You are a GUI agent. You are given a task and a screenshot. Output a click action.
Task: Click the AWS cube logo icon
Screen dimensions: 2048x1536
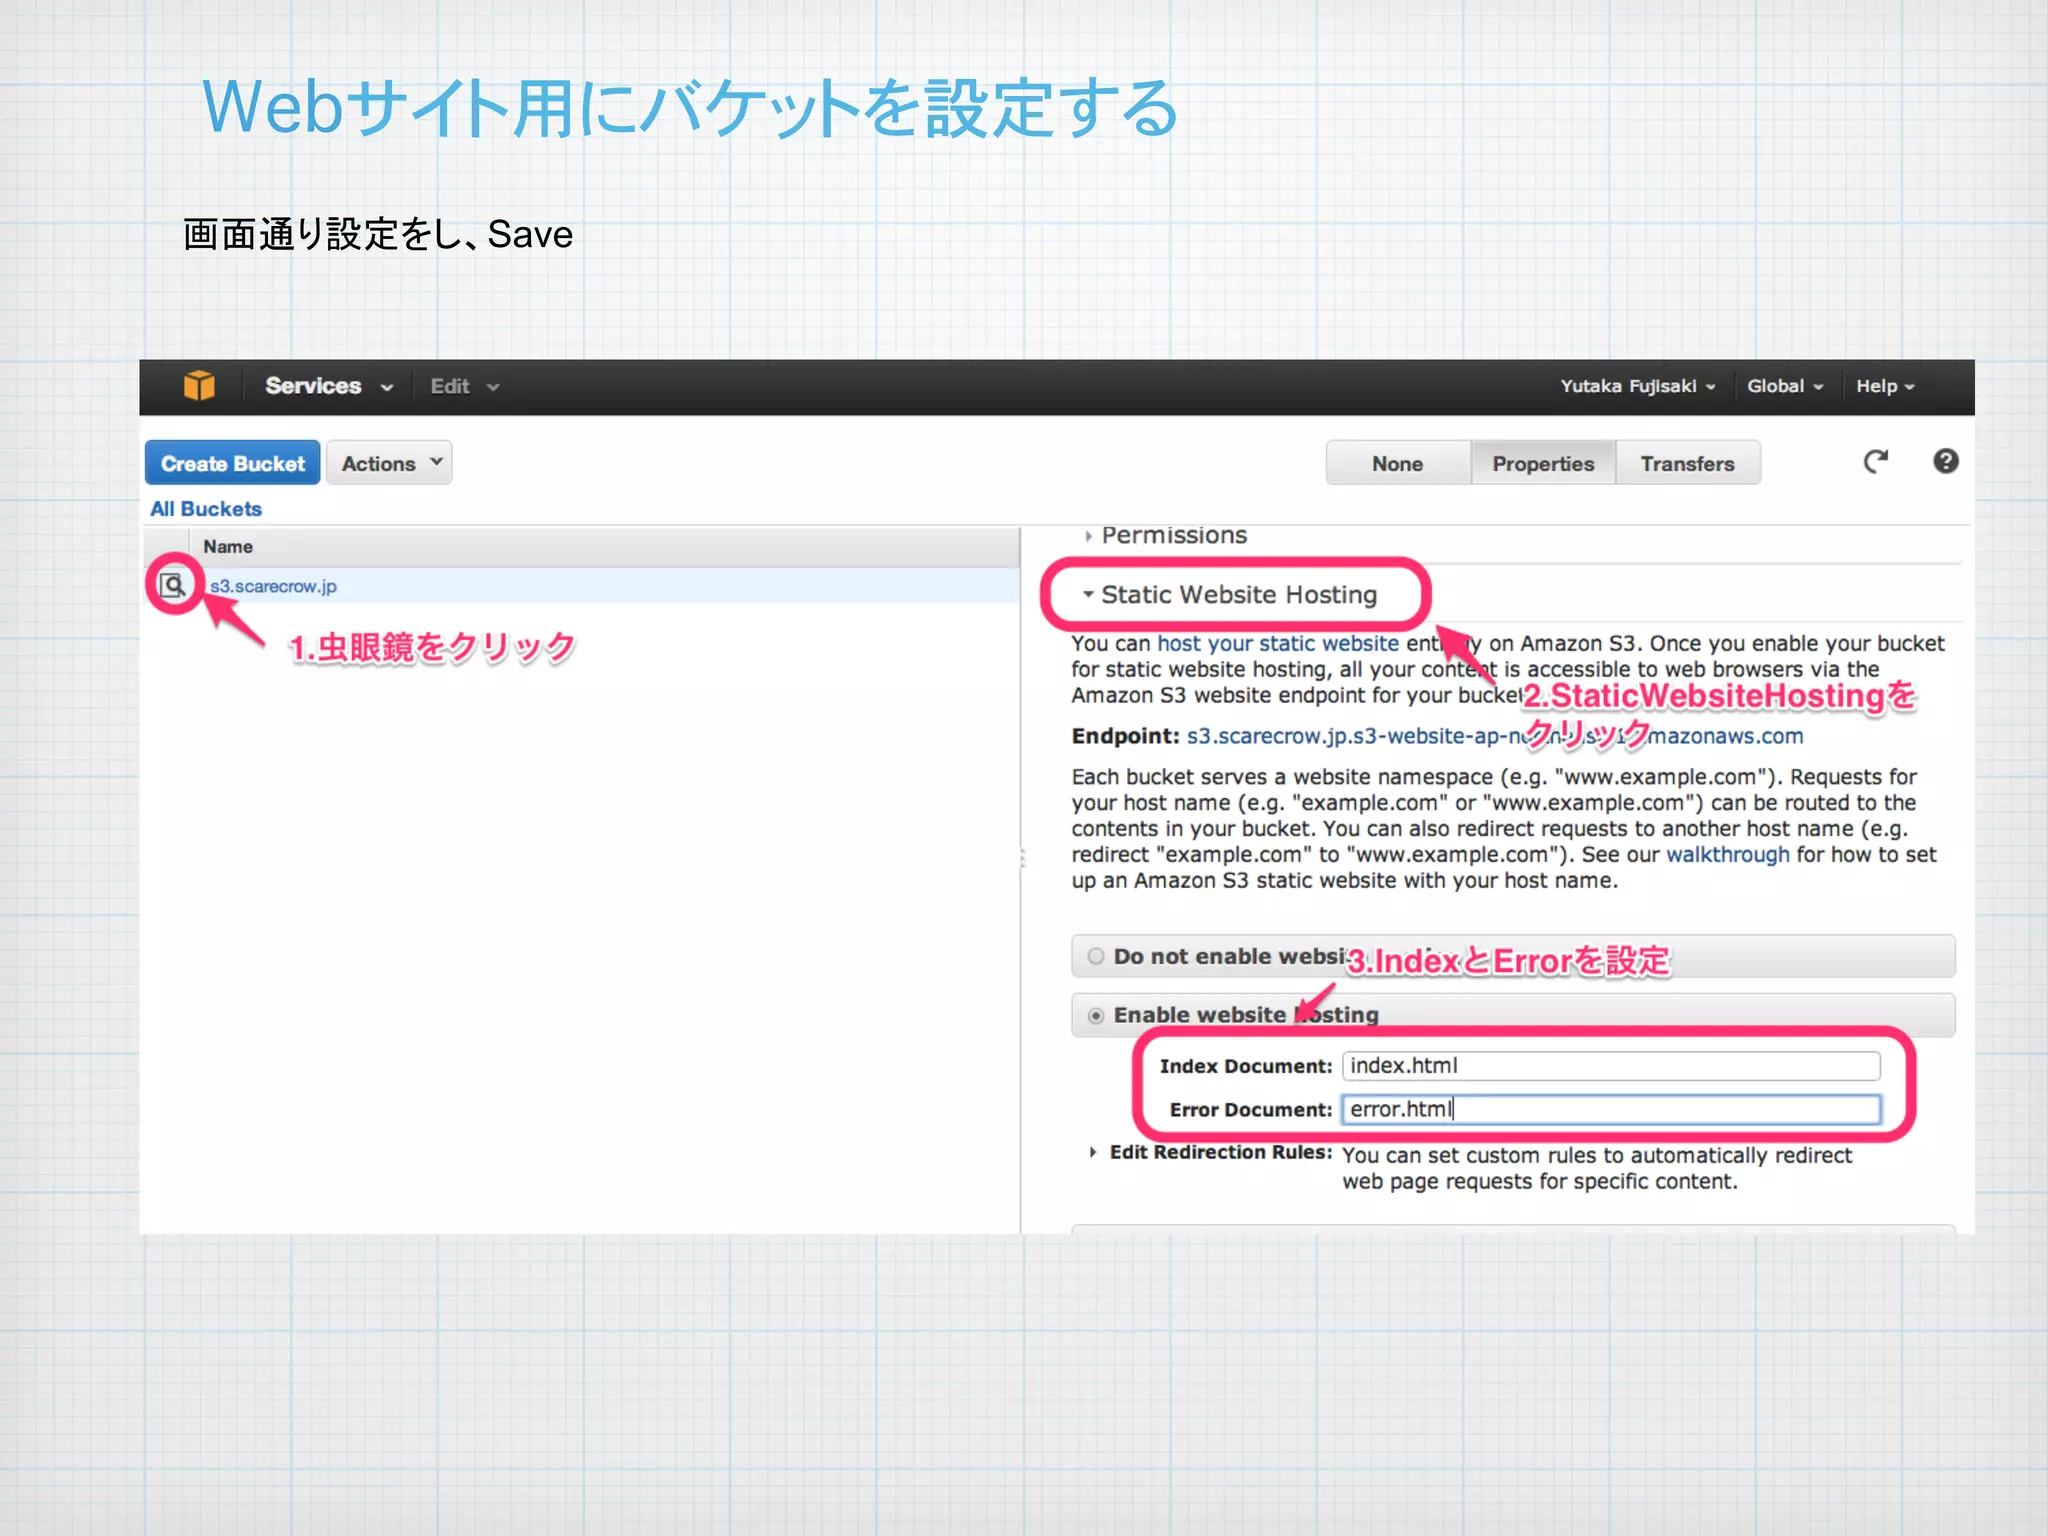point(199,385)
